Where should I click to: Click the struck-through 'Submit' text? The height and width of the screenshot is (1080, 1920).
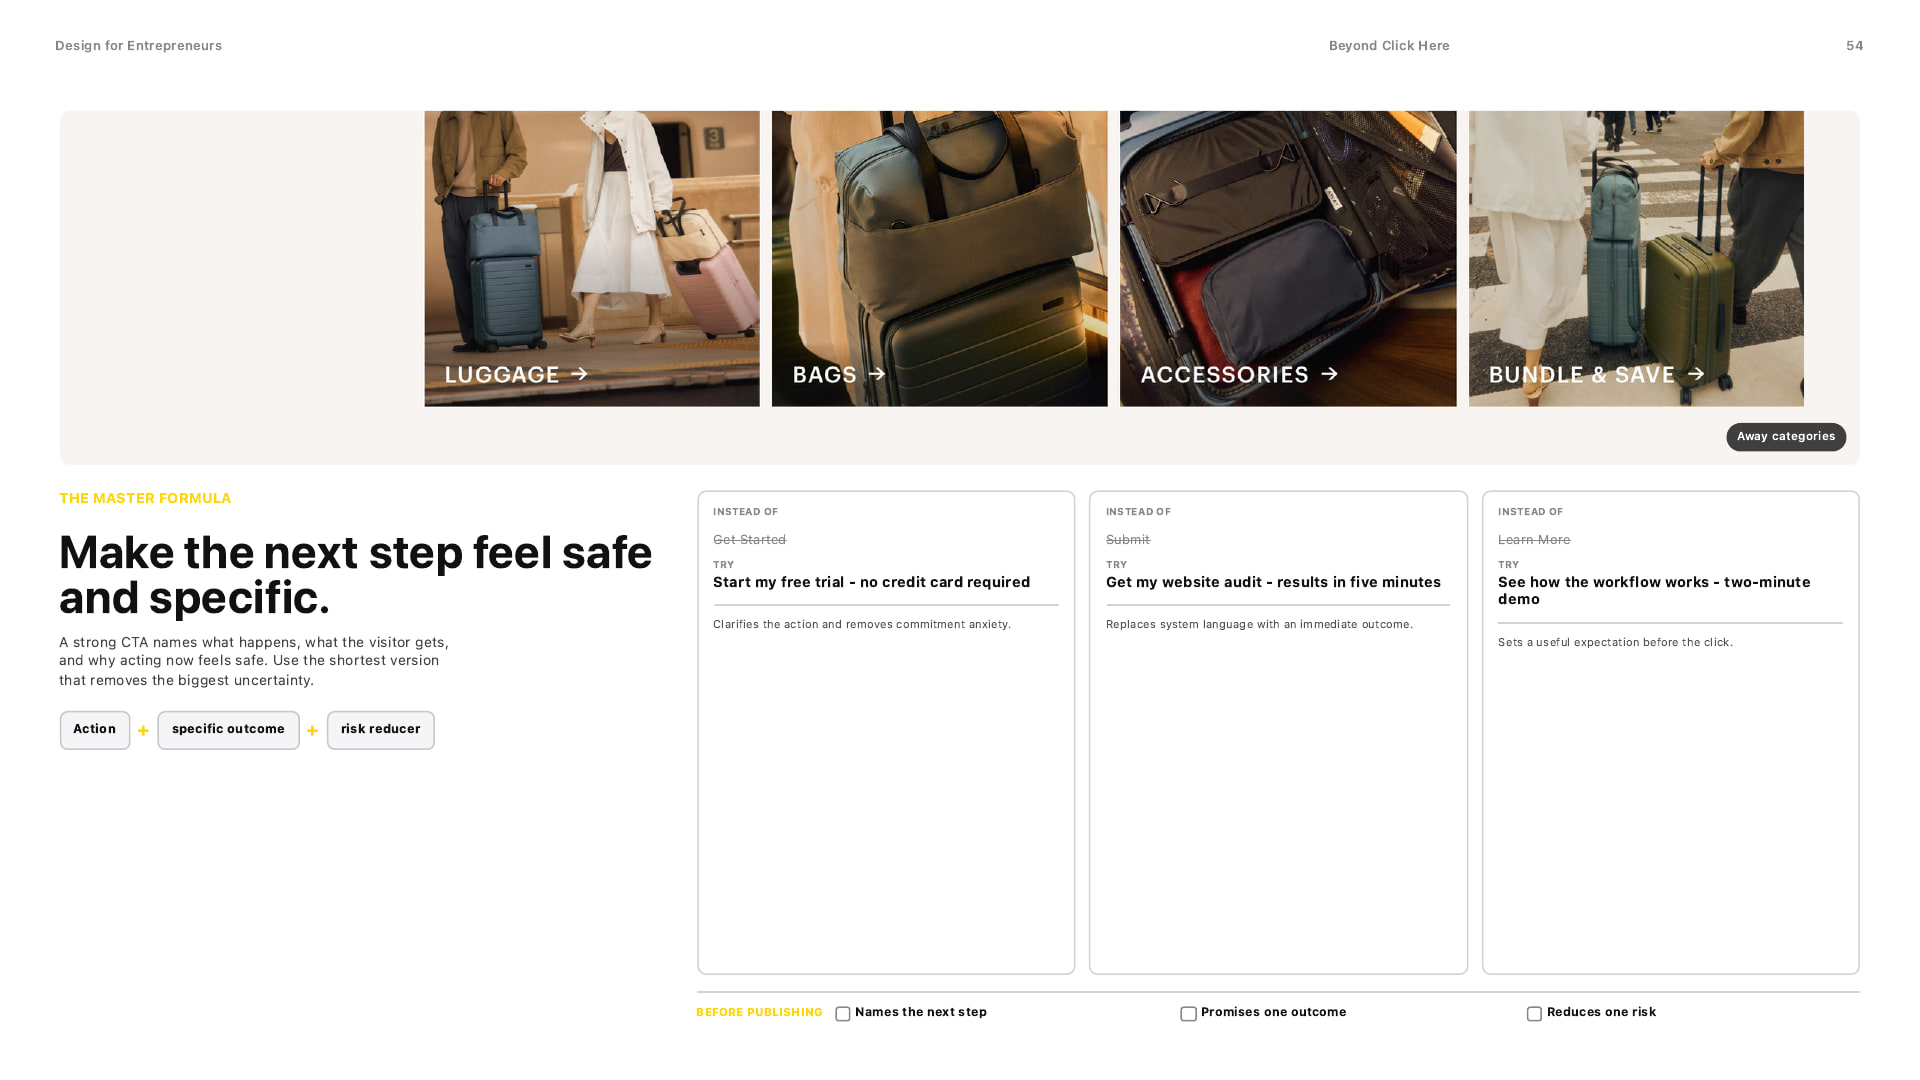coord(1128,540)
